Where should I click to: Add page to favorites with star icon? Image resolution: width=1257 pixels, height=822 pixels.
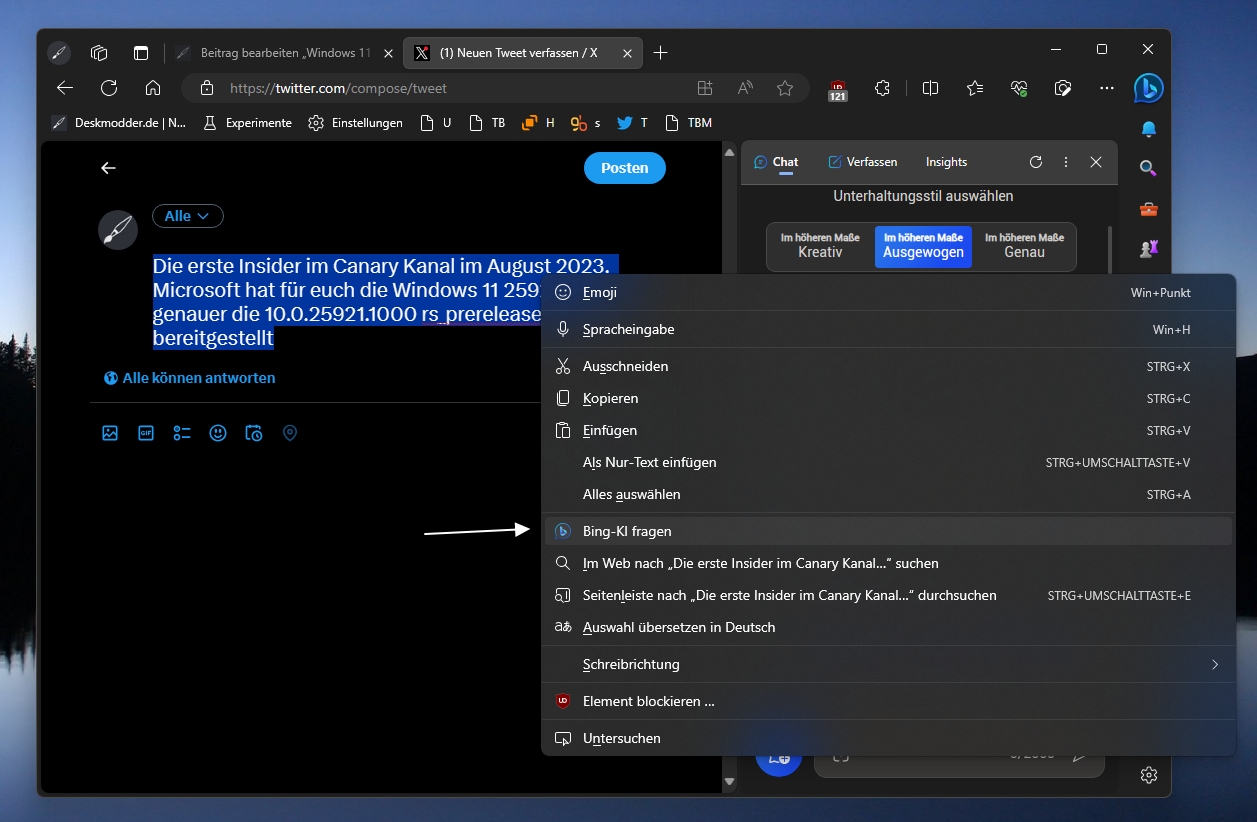[785, 88]
